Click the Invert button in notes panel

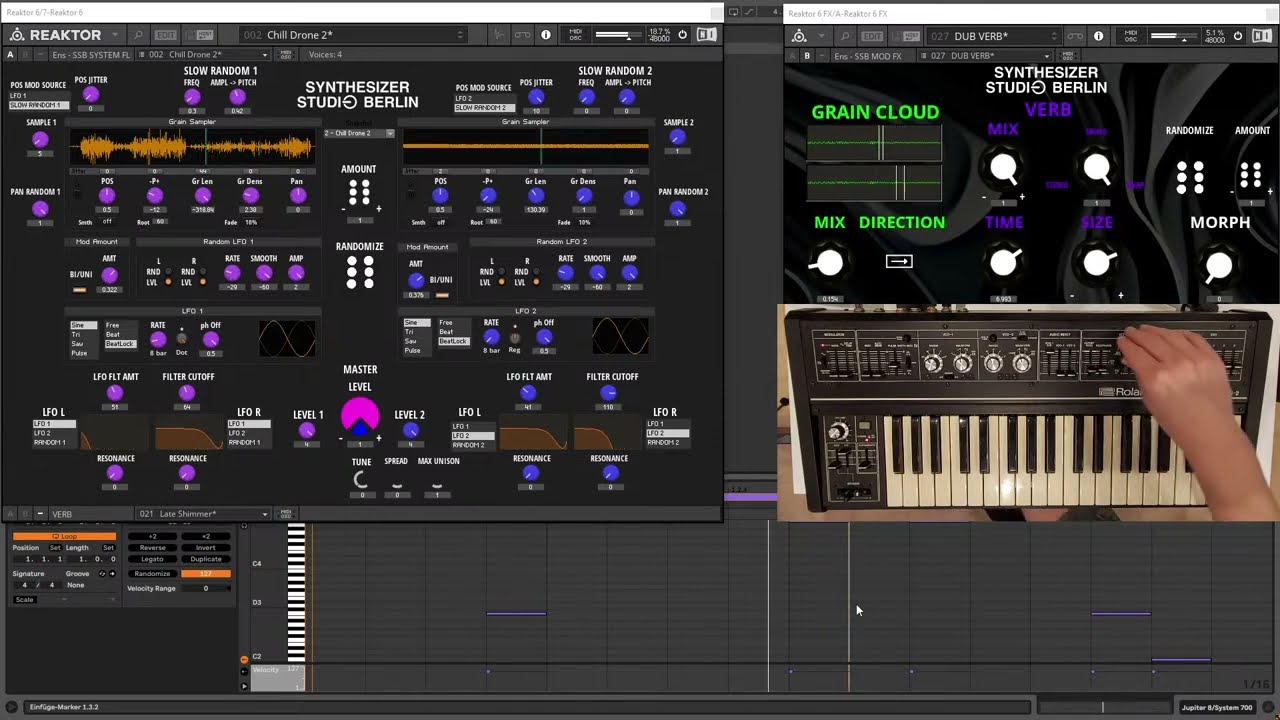pos(206,548)
